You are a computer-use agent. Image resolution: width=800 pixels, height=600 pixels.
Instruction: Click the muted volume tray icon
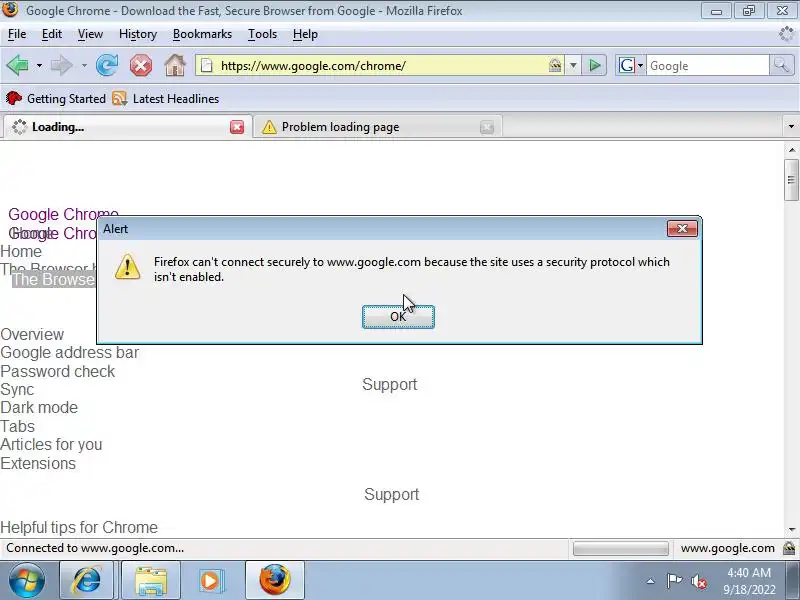(x=698, y=581)
